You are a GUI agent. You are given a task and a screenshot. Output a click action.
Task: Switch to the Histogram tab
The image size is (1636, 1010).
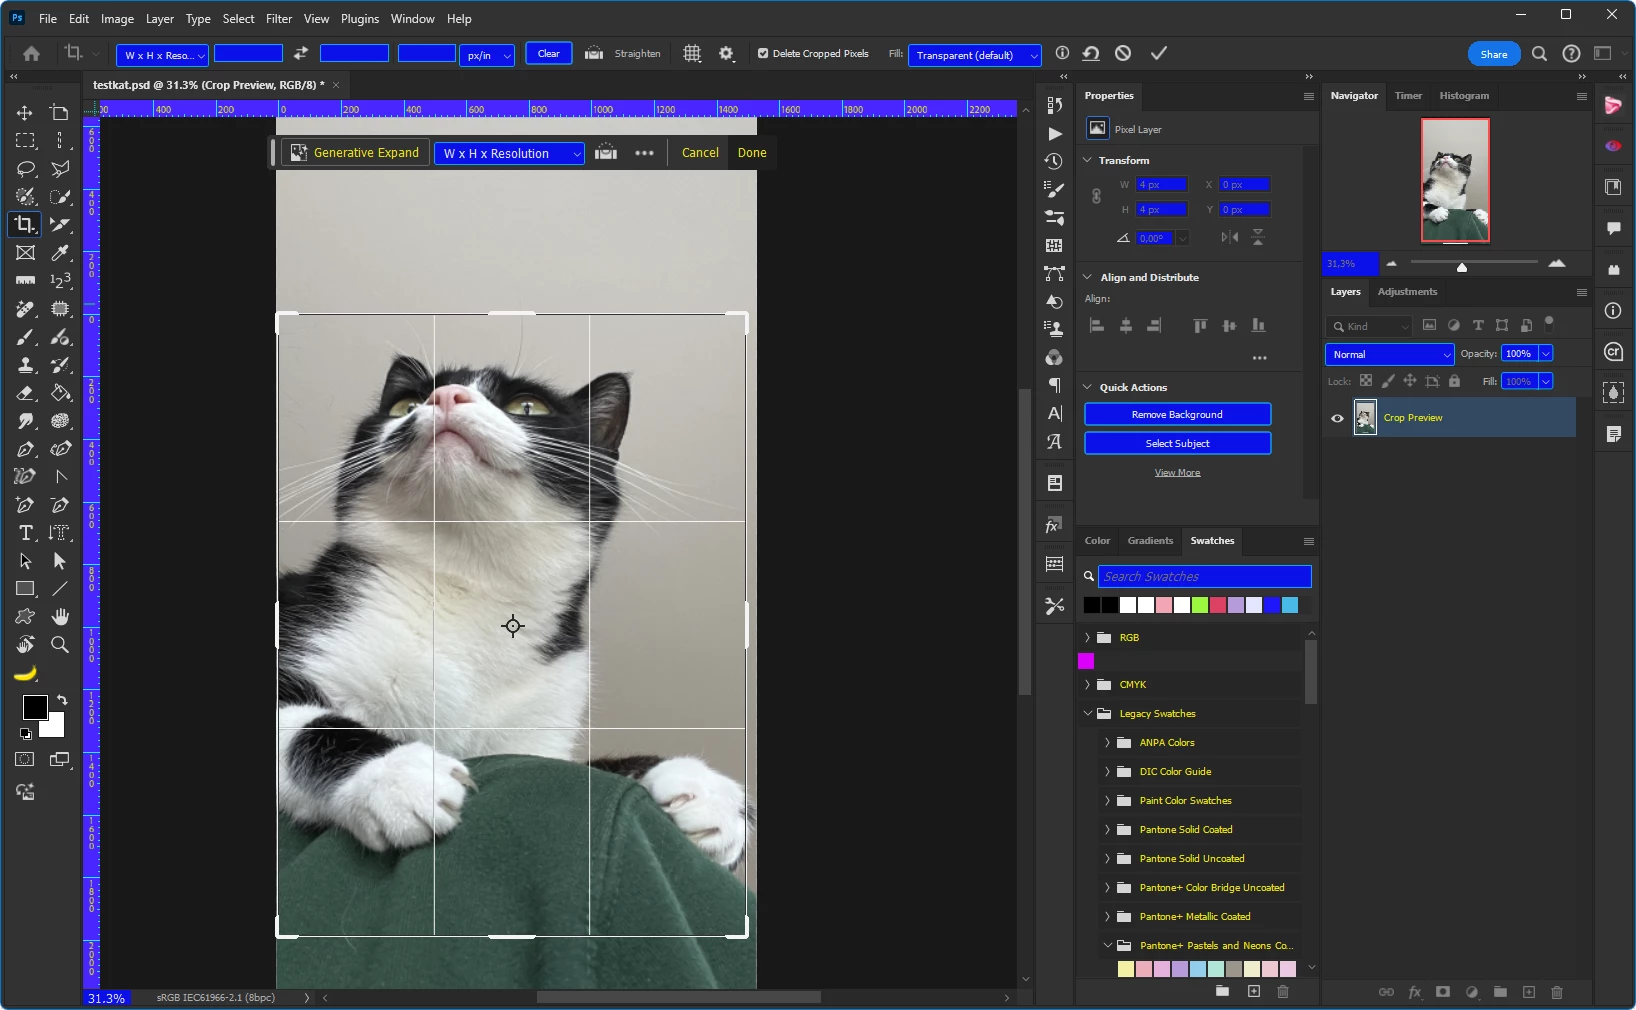(1464, 96)
